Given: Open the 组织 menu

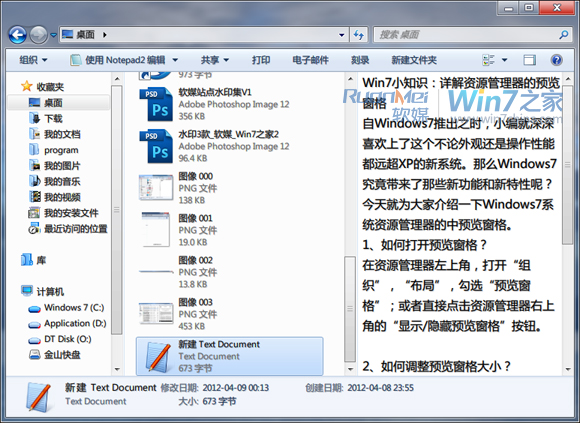Looking at the screenshot, I should click(x=33, y=60).
